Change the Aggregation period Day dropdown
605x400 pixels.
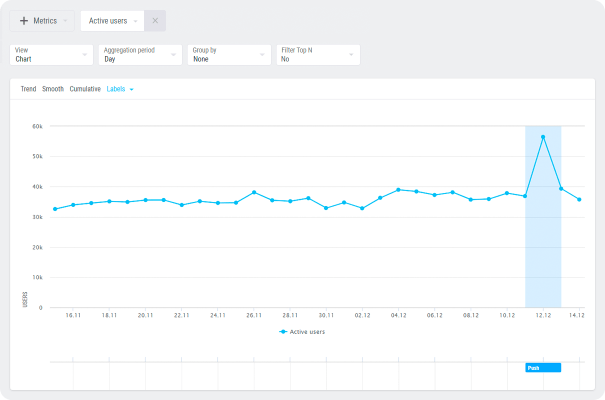[x=140, y=55]
